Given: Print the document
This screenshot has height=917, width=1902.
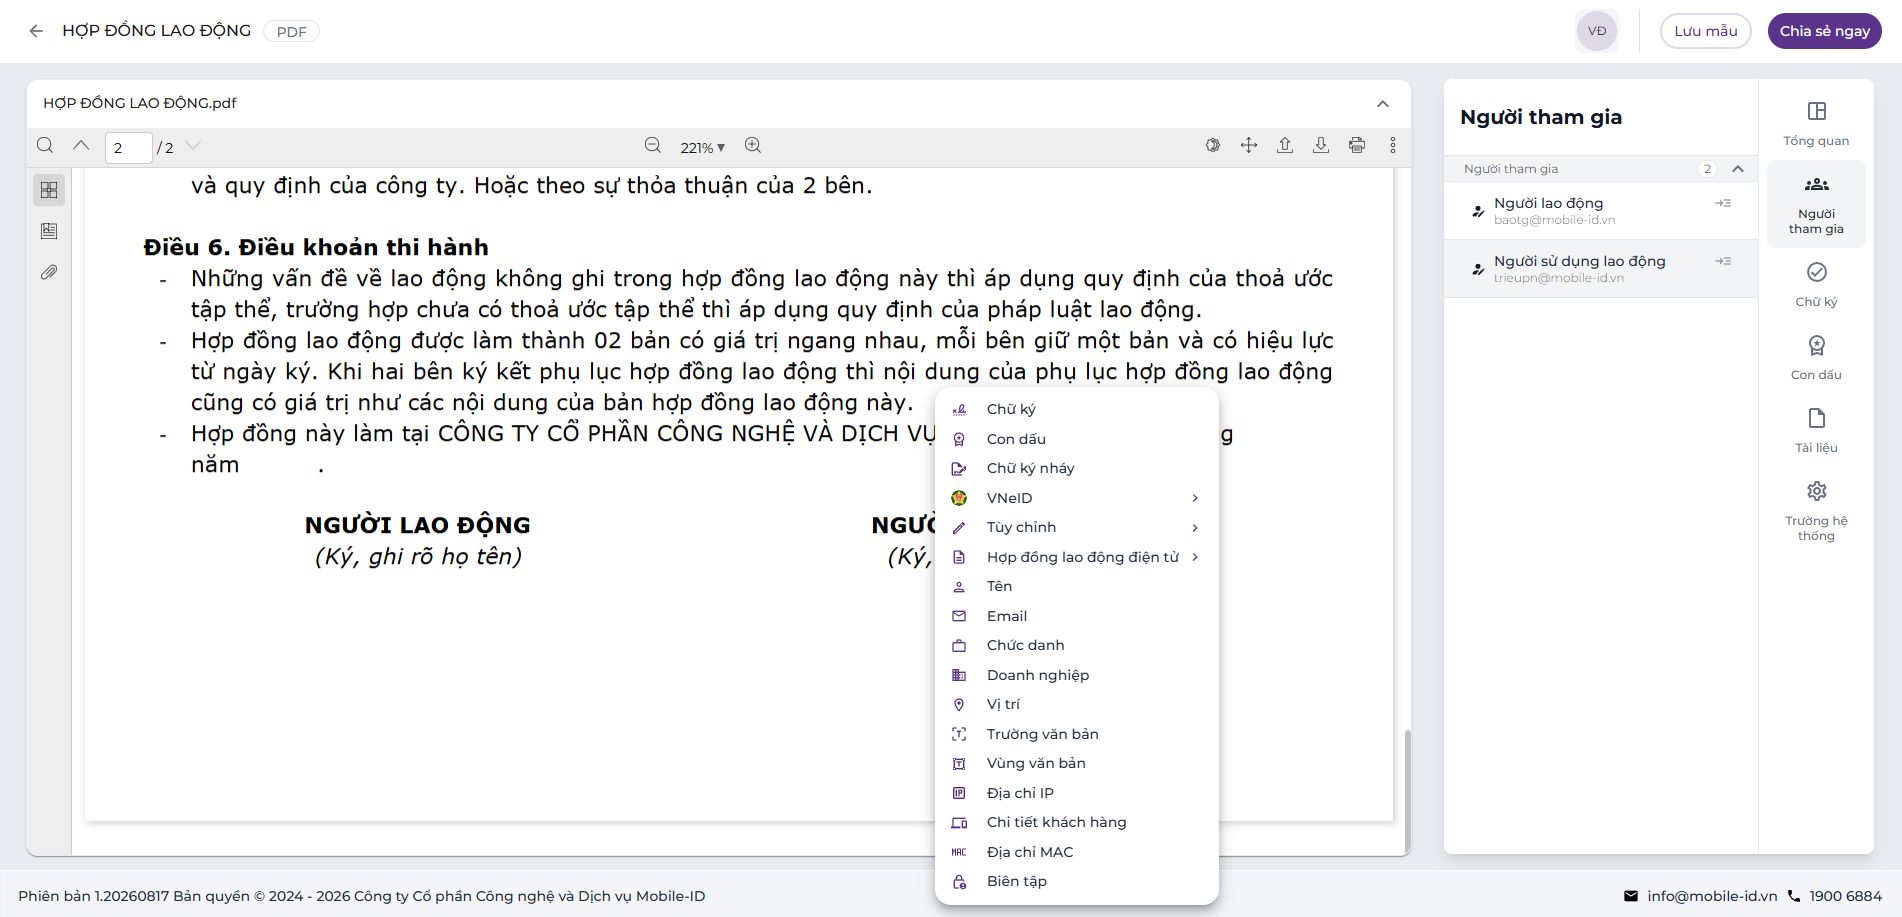Looking at the screenshot, I should point(1357,146).
